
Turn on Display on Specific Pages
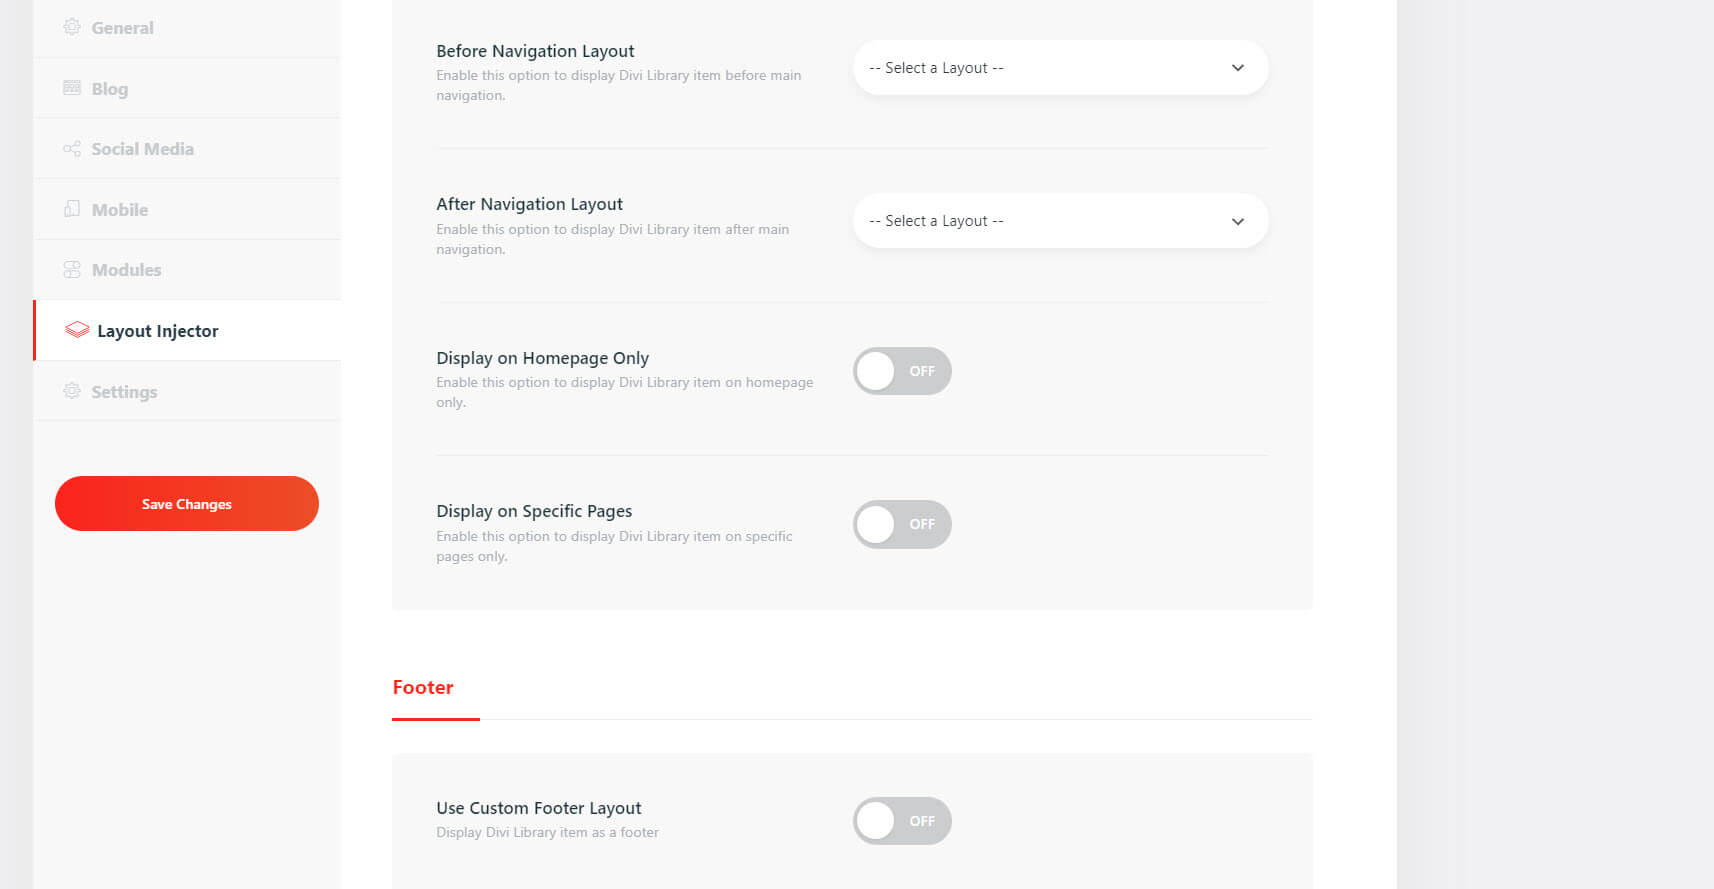pos(901,524)
